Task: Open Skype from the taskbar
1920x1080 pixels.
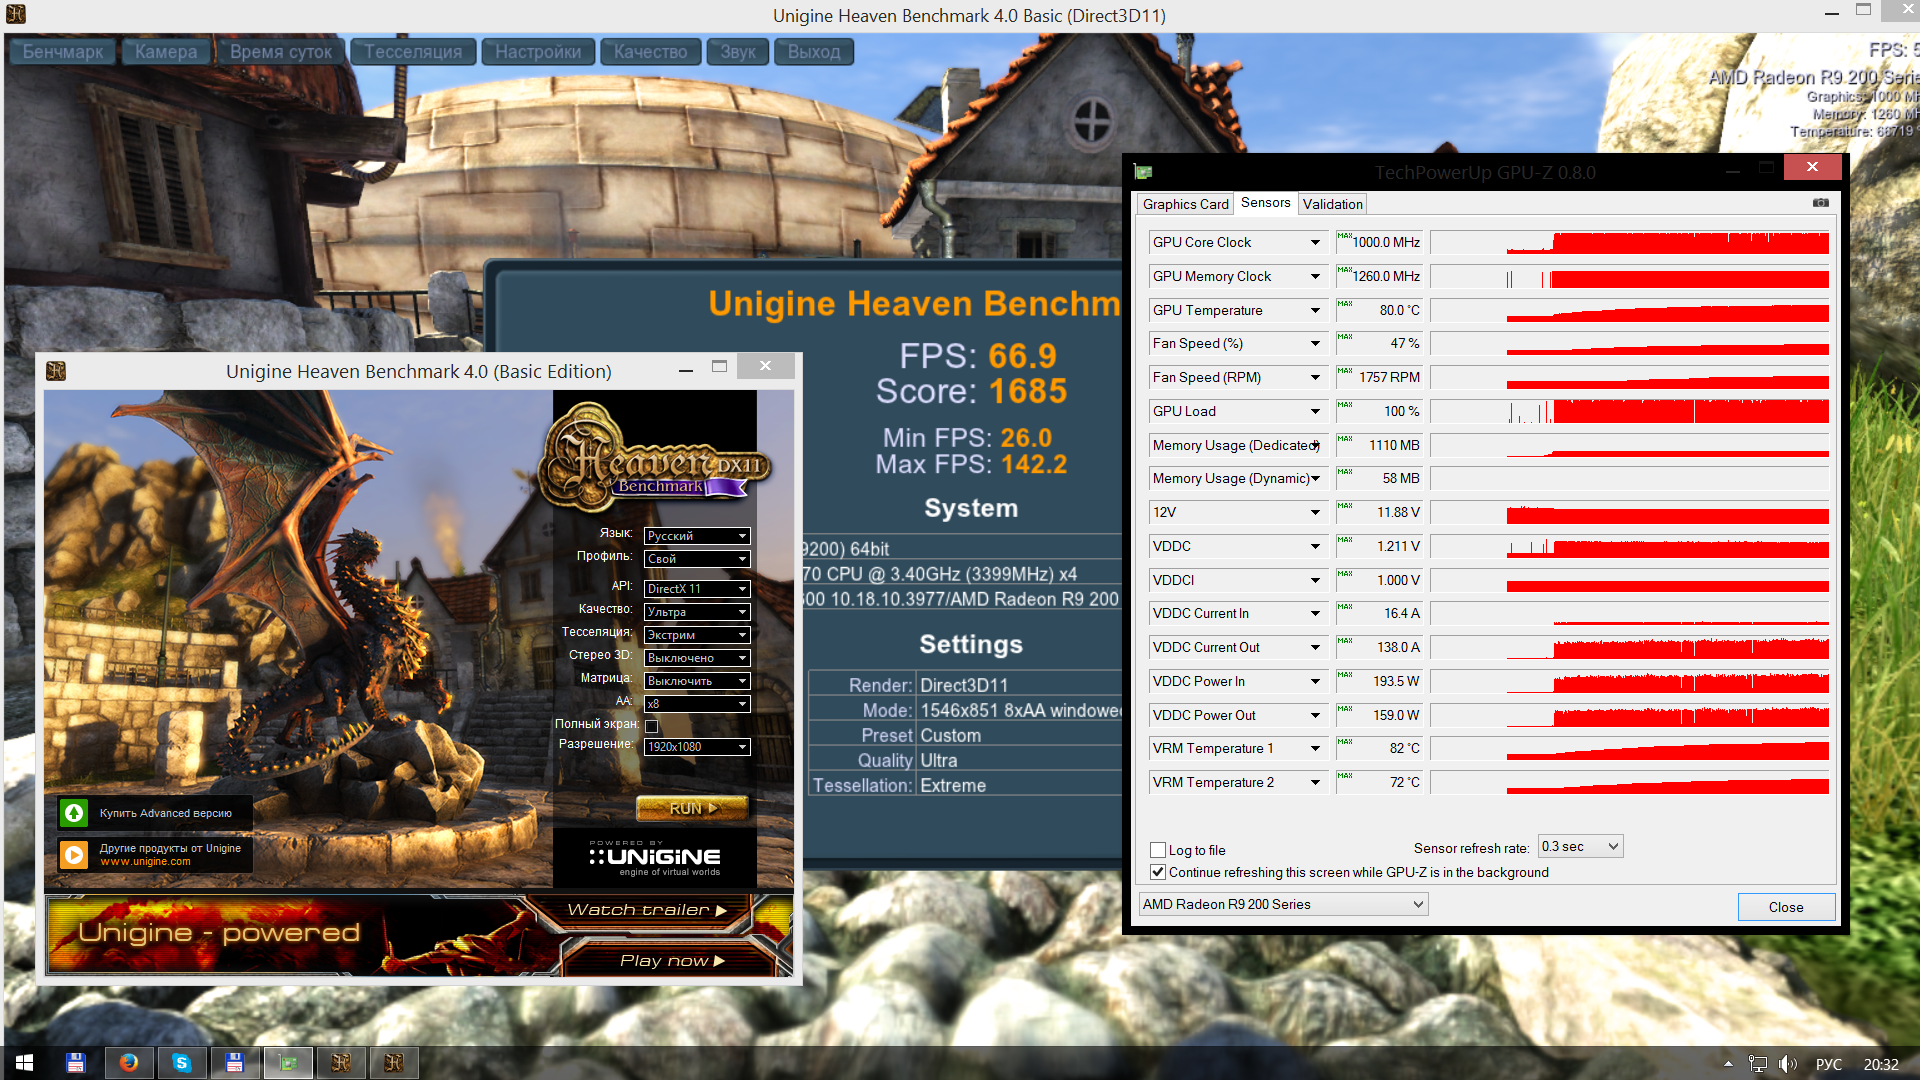Action: [x=182, y=1063]
